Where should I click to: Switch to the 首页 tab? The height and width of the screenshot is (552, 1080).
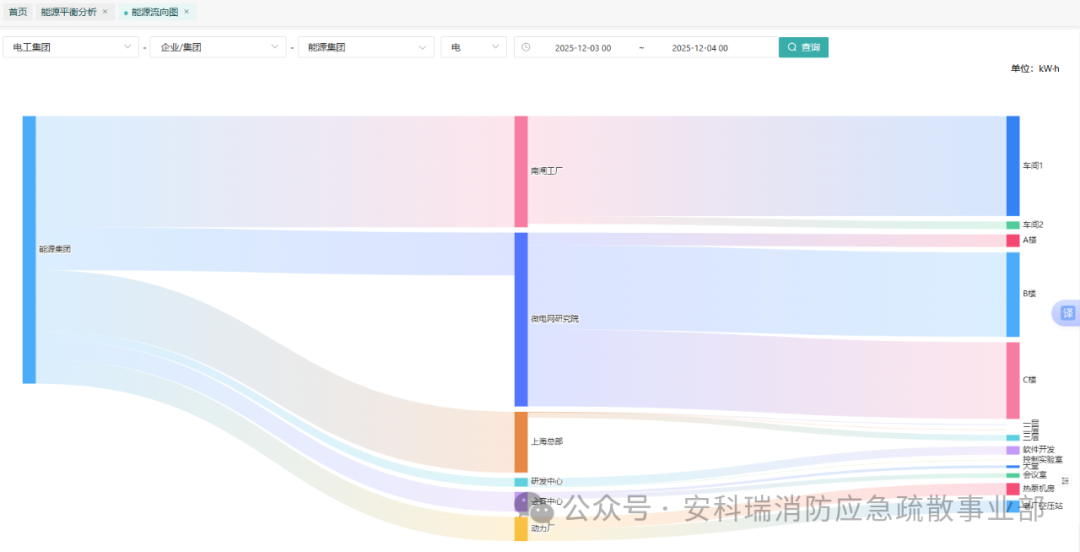(19, 12)
